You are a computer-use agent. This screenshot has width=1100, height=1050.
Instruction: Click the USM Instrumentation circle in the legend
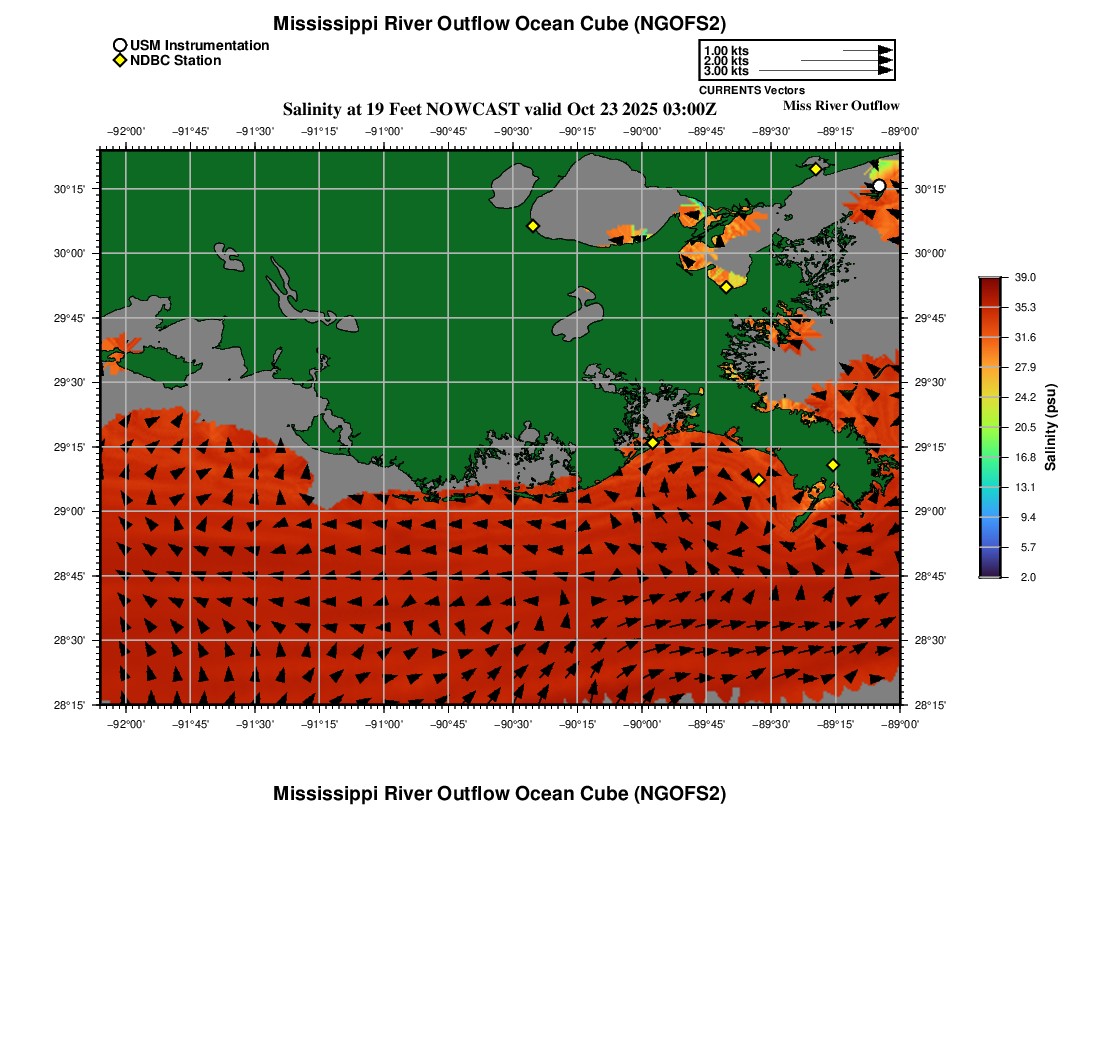120,45
